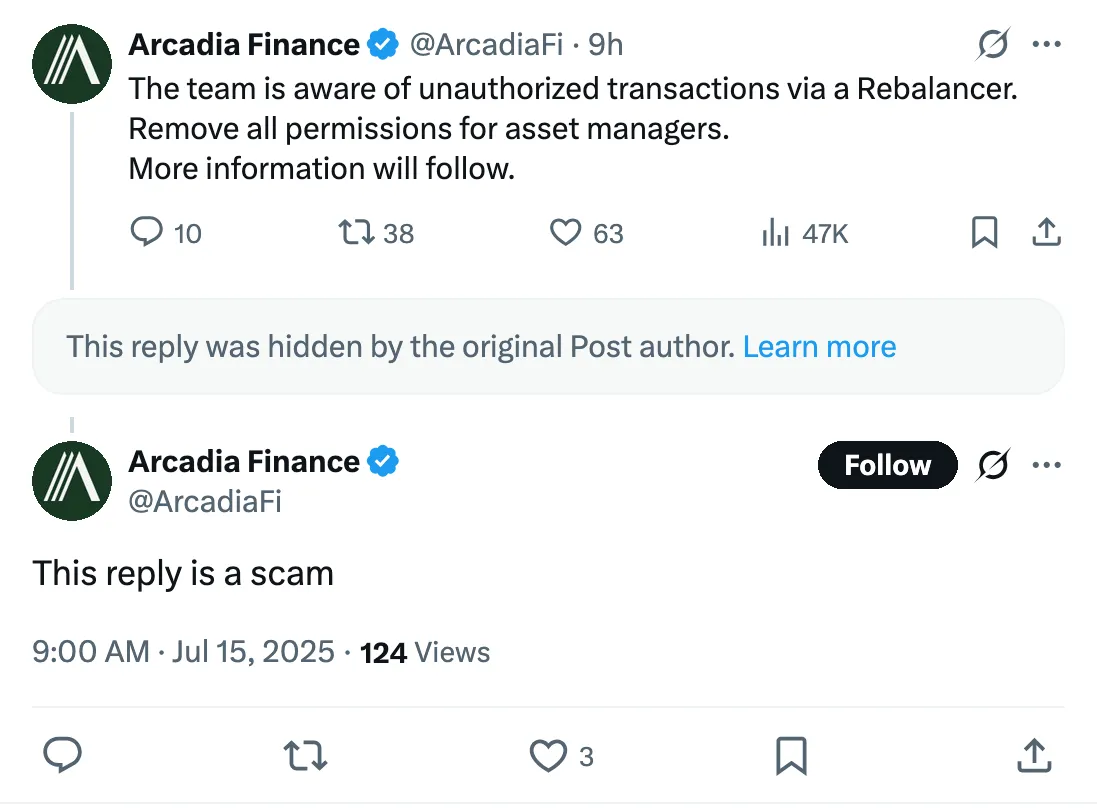This screenshot has height=808, width=1097.
Task: Reply to the 'This reply is a scam' post
Action: coord(63,755)
